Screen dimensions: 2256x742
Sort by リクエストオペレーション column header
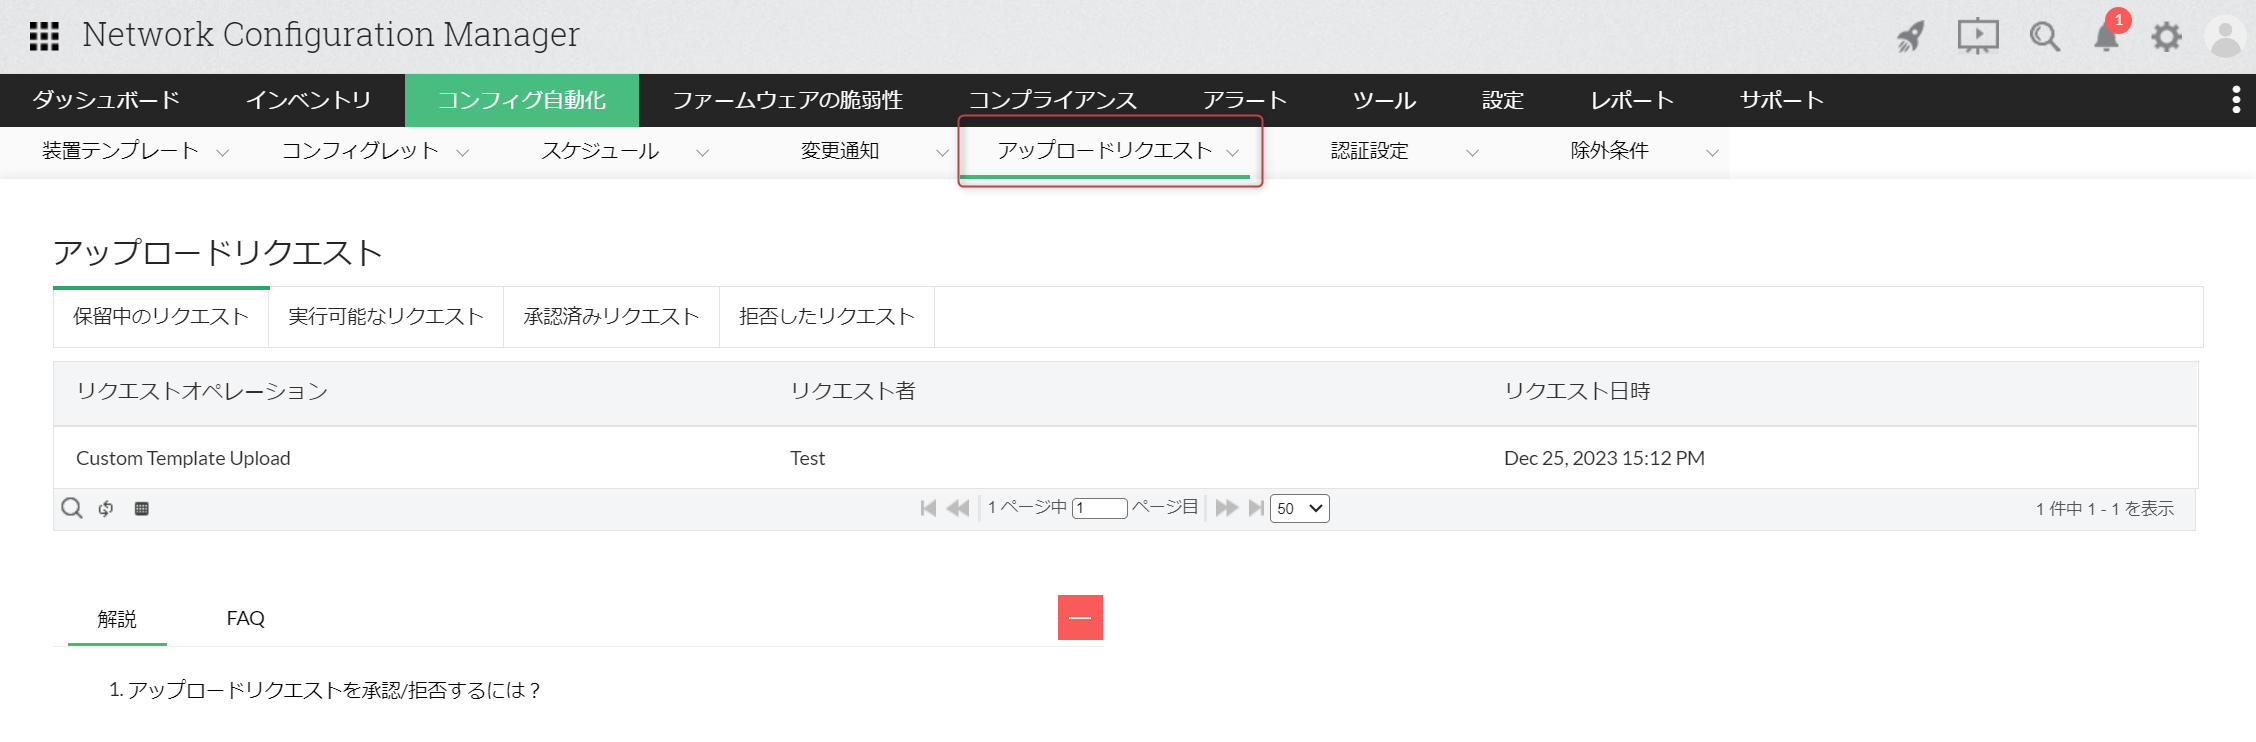click(x=202, y=391)
